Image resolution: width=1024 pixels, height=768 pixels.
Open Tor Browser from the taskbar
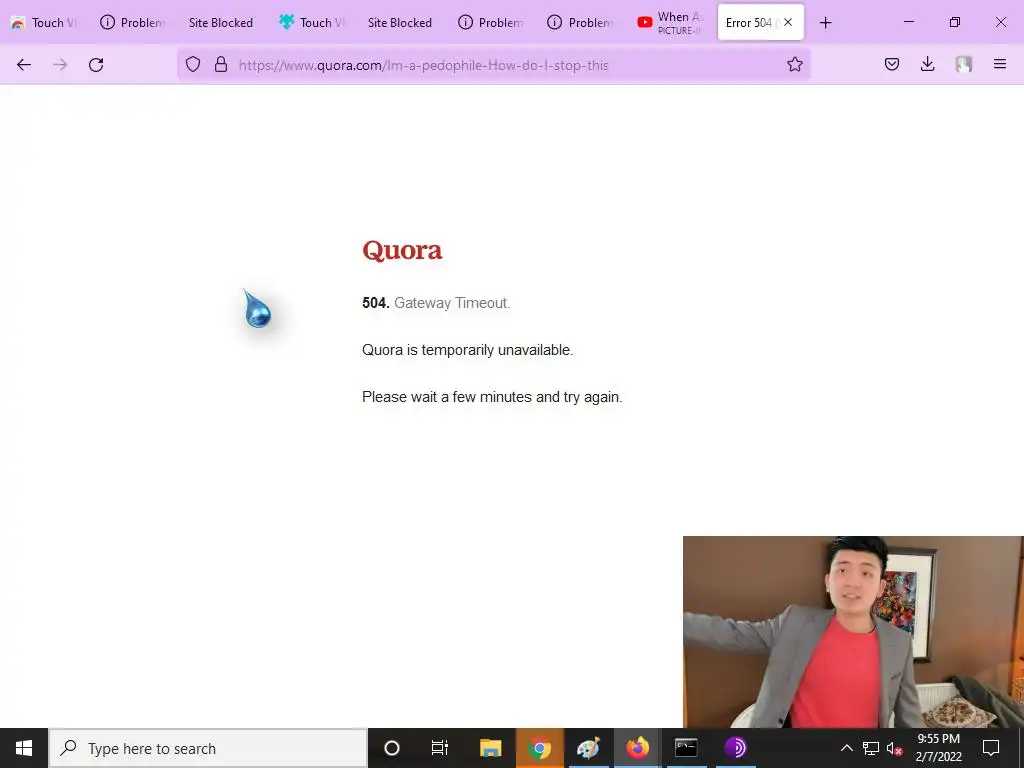735,748
